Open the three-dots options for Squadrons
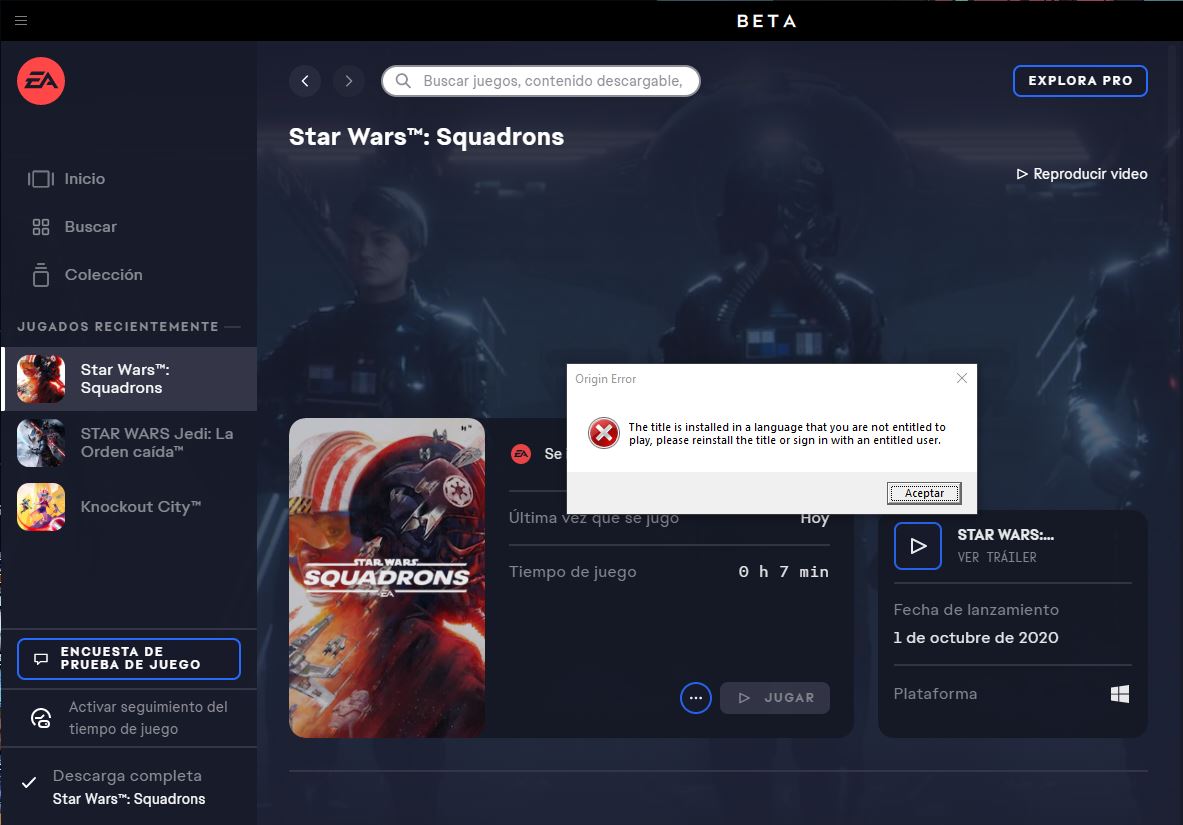Image resolution: width=1183 pixels, height=825 pixels. click(x=696, y=698)
